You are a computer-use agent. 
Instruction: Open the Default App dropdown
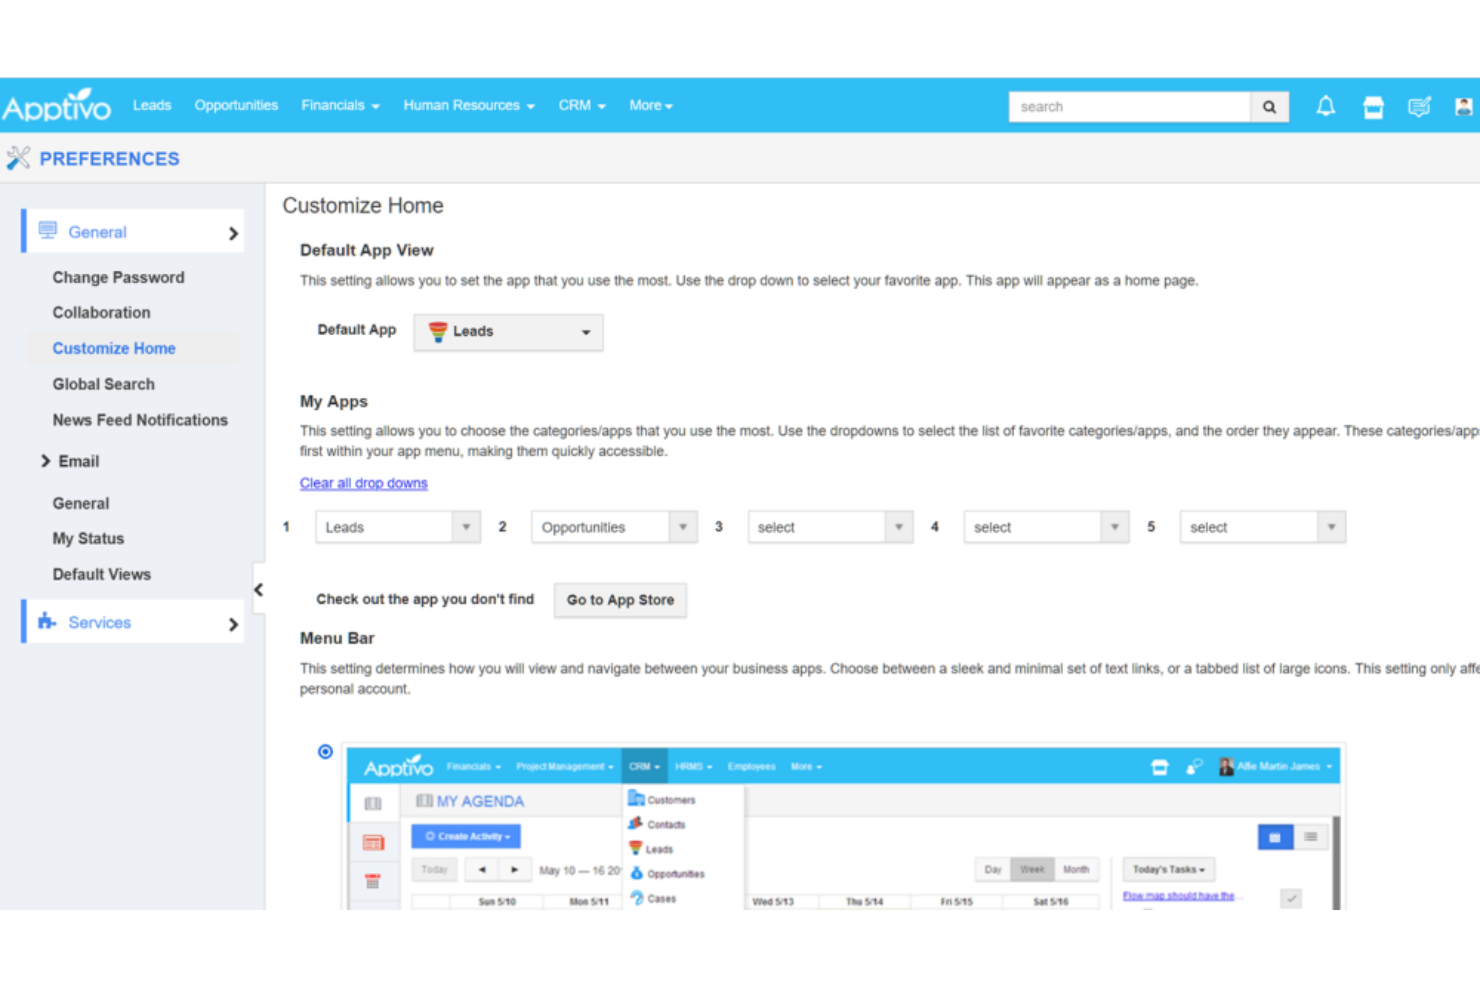pyautogui.click(x=584, y=332)
